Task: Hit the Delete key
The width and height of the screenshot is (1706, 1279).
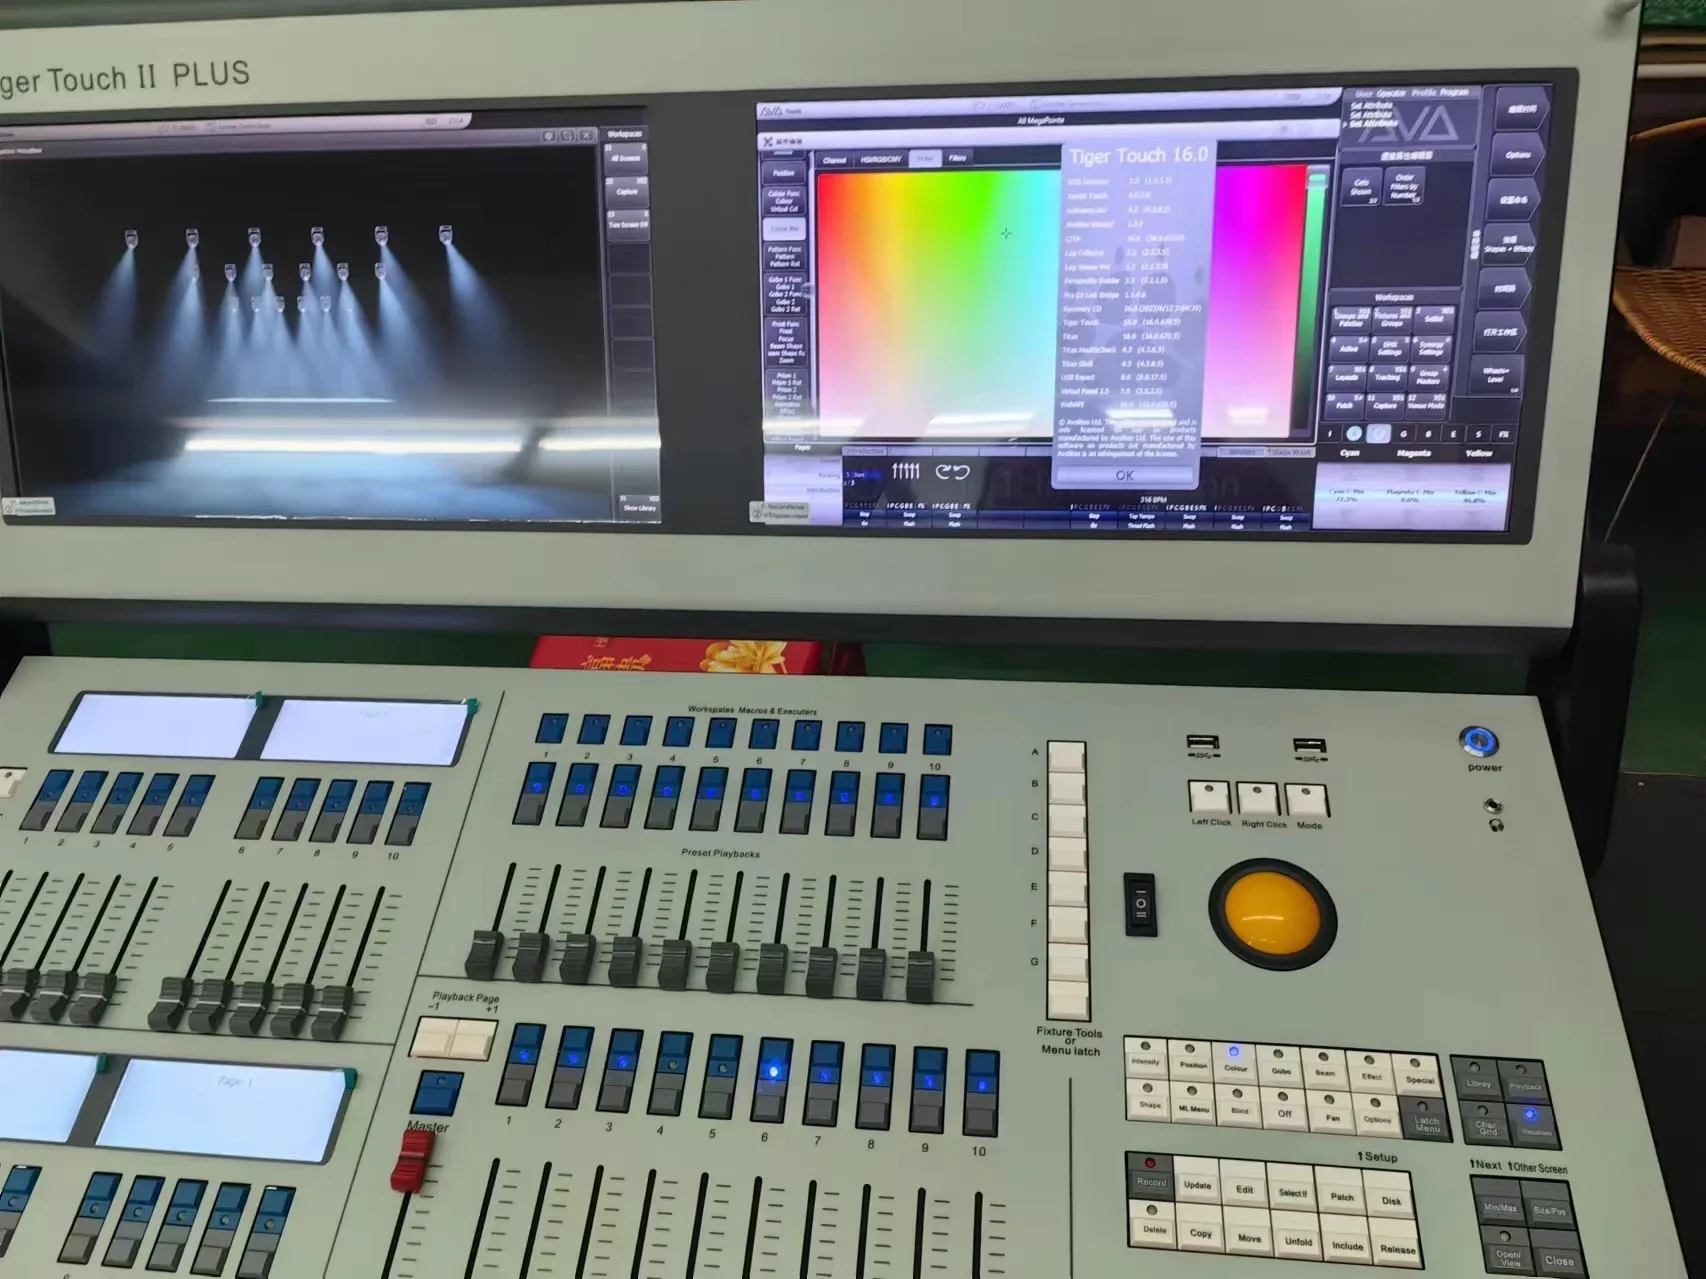Action: tap(1155, 1226)
